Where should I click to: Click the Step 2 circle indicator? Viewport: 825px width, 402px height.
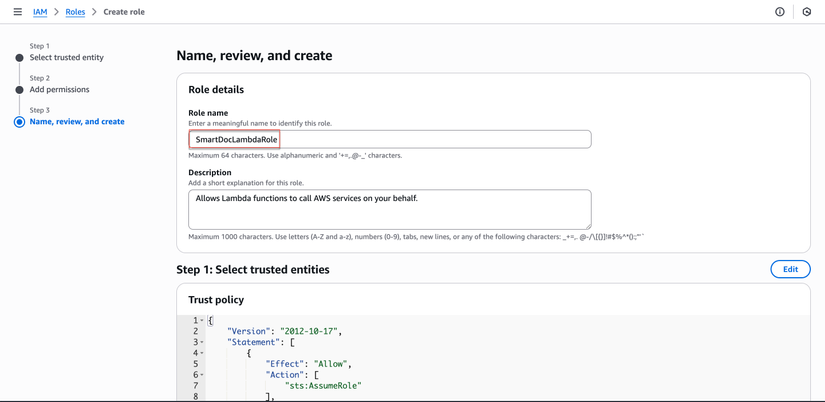19,90
